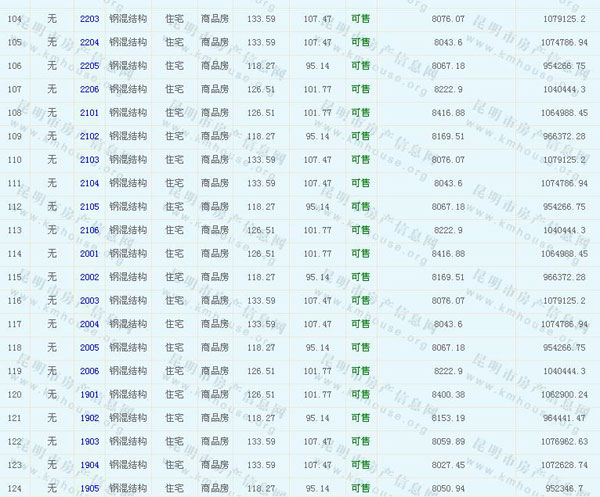The width and height of the screenshot is (600, 497).
Task: Click on room 2105 link
Action: (89, 207)
